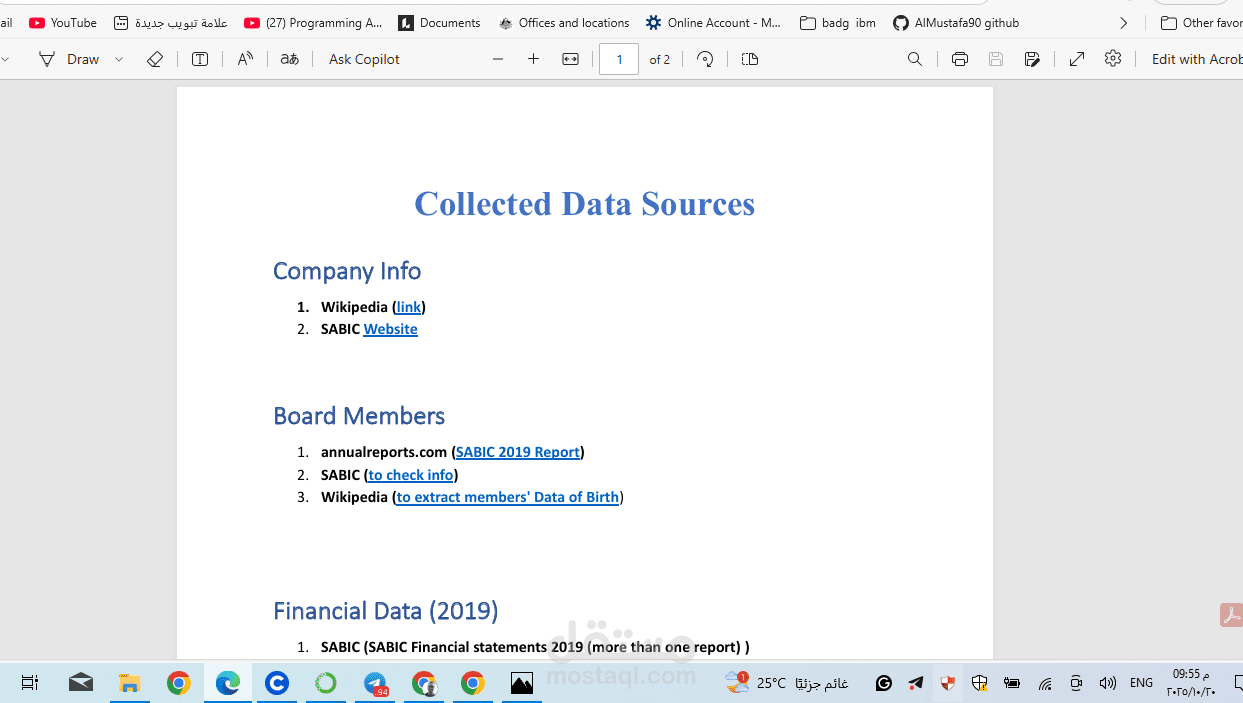Image resolution: width=1243 pixels, height=703 pixels.
Task: Enter full screen mode
Action: click(x=1077, y=59)
